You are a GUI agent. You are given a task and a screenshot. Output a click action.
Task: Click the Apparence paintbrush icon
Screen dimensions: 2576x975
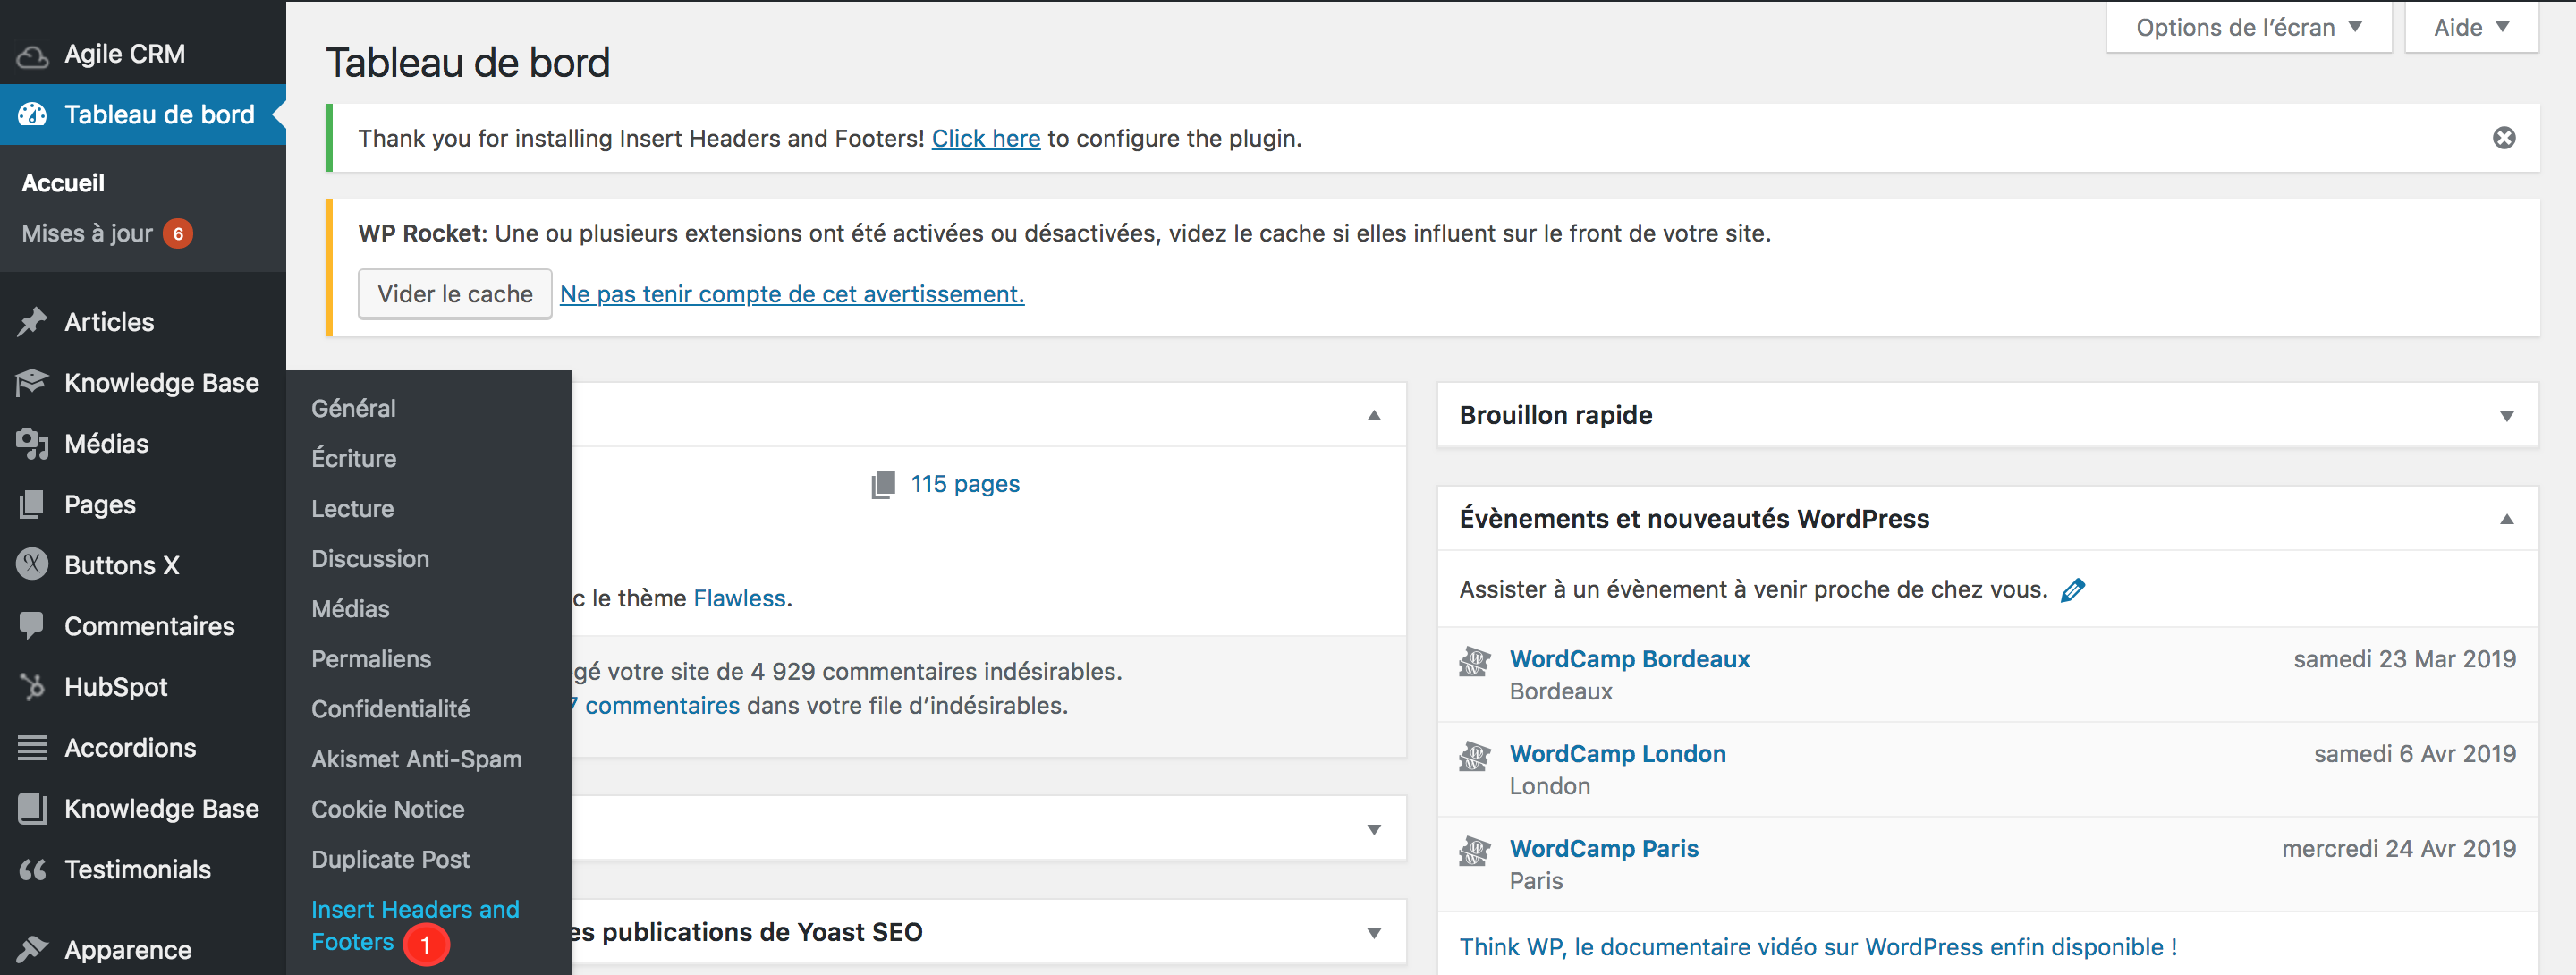coord(32,949)
